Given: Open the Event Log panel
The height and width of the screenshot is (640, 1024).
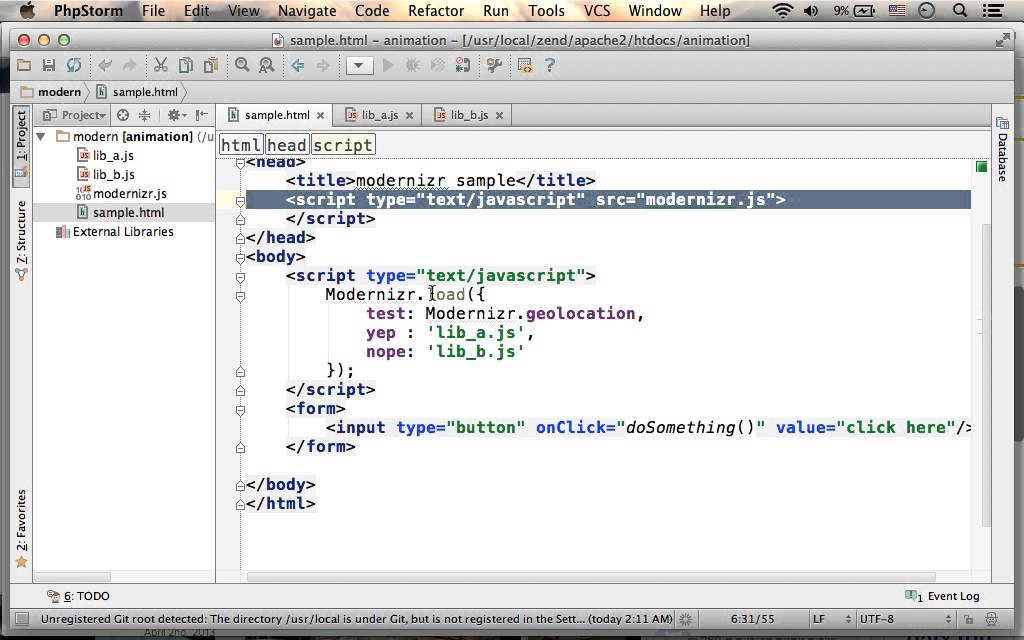Looking at the screenshot, I should (942, 596).
